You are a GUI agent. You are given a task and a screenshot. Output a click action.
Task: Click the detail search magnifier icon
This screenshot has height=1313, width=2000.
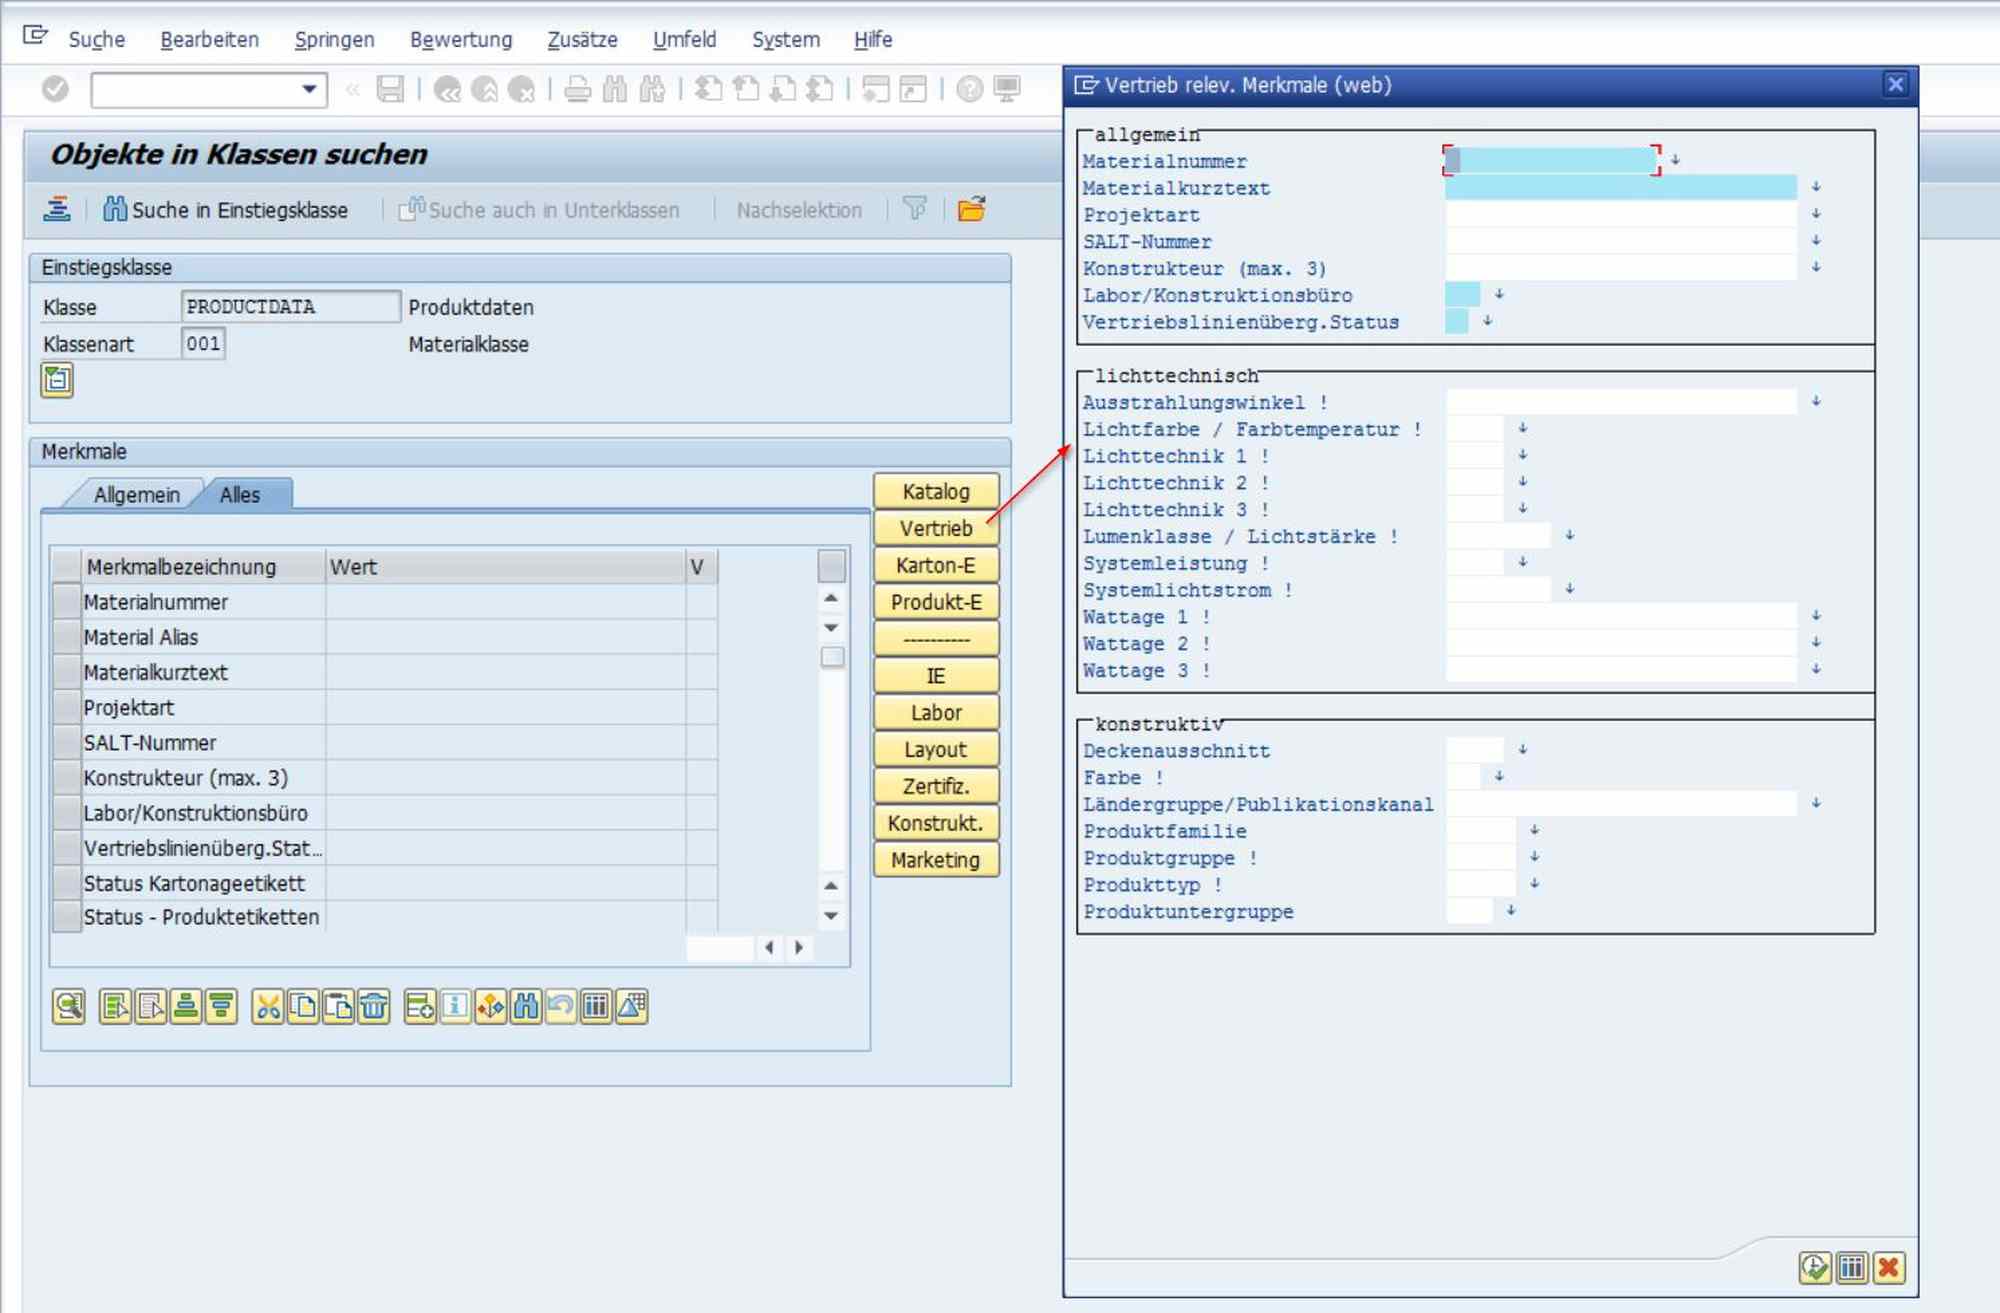(x=69, y=1006)
